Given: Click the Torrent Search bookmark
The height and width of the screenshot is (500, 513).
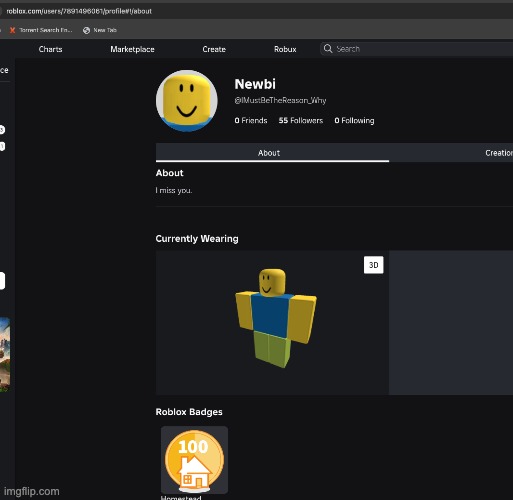Looking at the screenshot, I should (x=41, y=30).
